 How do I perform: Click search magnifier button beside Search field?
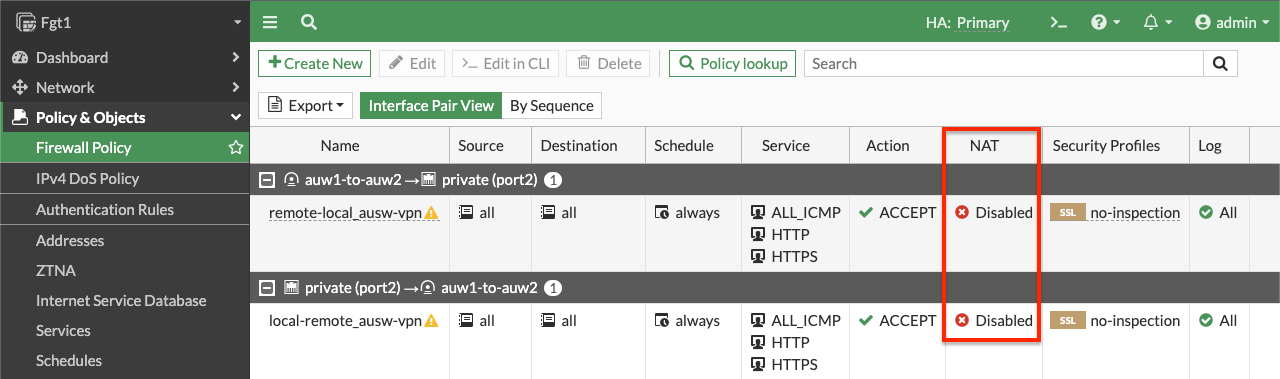coord(1220,63)
